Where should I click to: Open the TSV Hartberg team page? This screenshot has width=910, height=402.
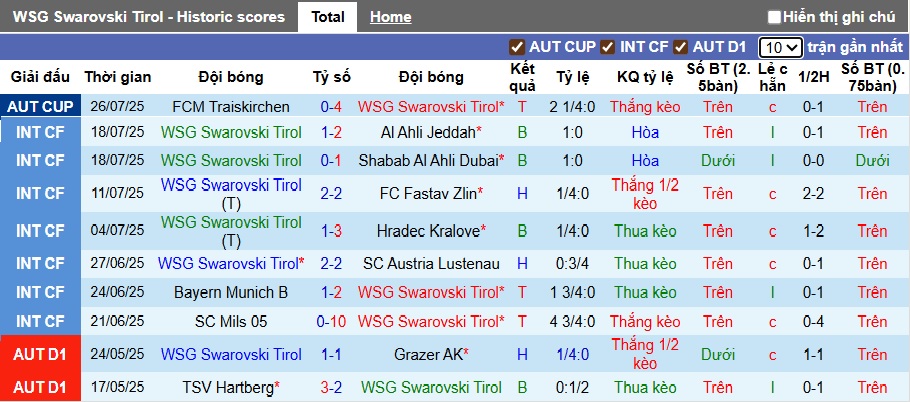(x=229, y=388)
